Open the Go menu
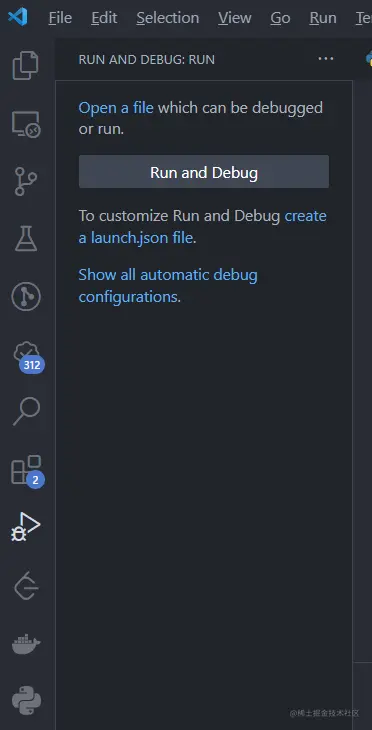The width and height of the screenshot is (372, 730). click(x=280, y=18)
